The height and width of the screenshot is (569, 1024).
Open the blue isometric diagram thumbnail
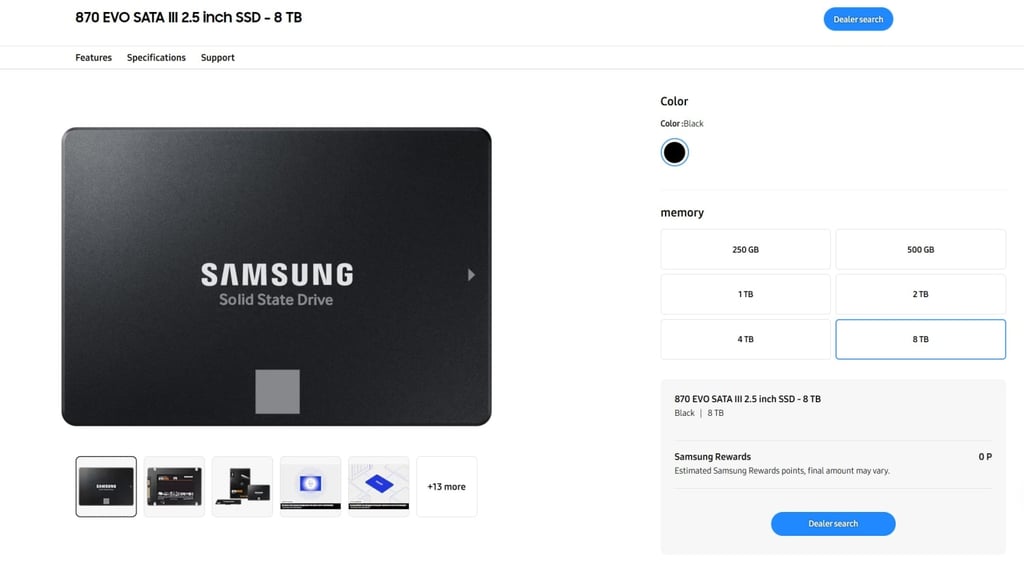[379, 487]
